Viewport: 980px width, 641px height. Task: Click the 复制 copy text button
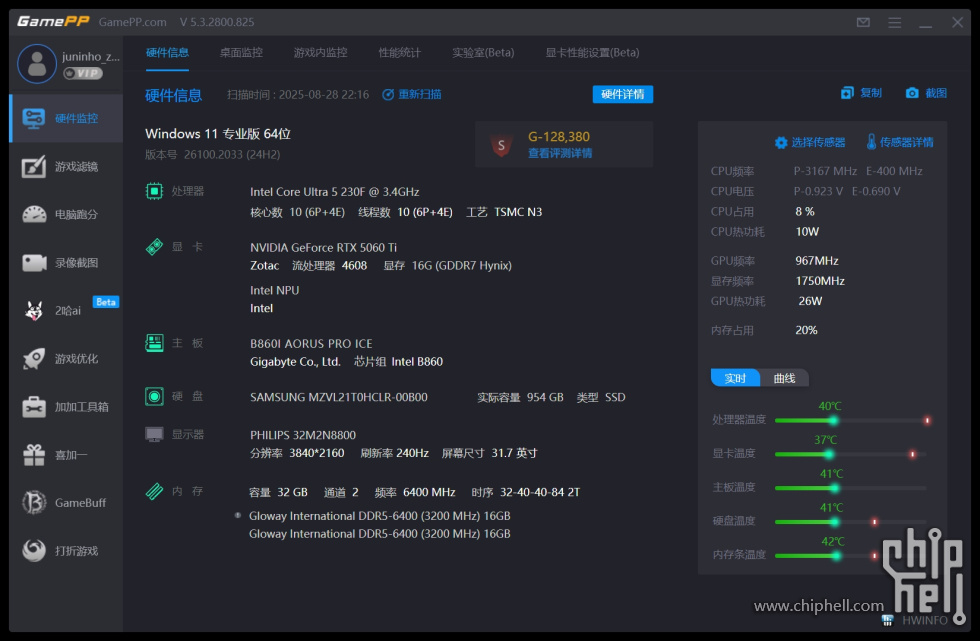871,93
